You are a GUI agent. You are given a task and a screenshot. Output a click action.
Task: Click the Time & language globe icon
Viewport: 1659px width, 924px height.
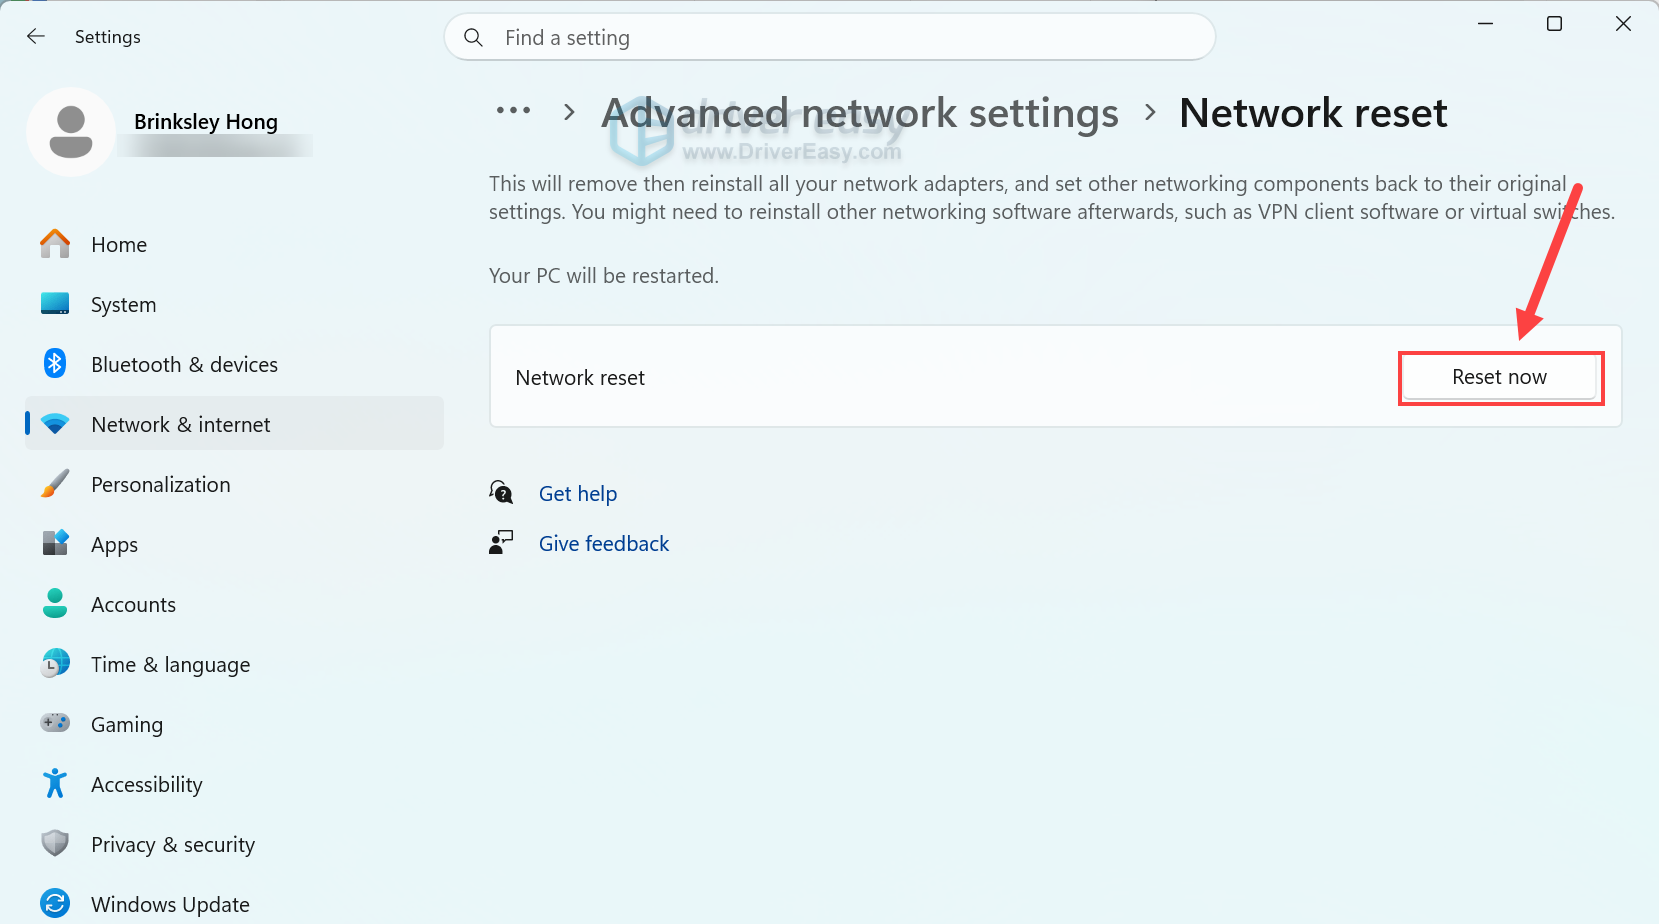[x=55, y=663]
